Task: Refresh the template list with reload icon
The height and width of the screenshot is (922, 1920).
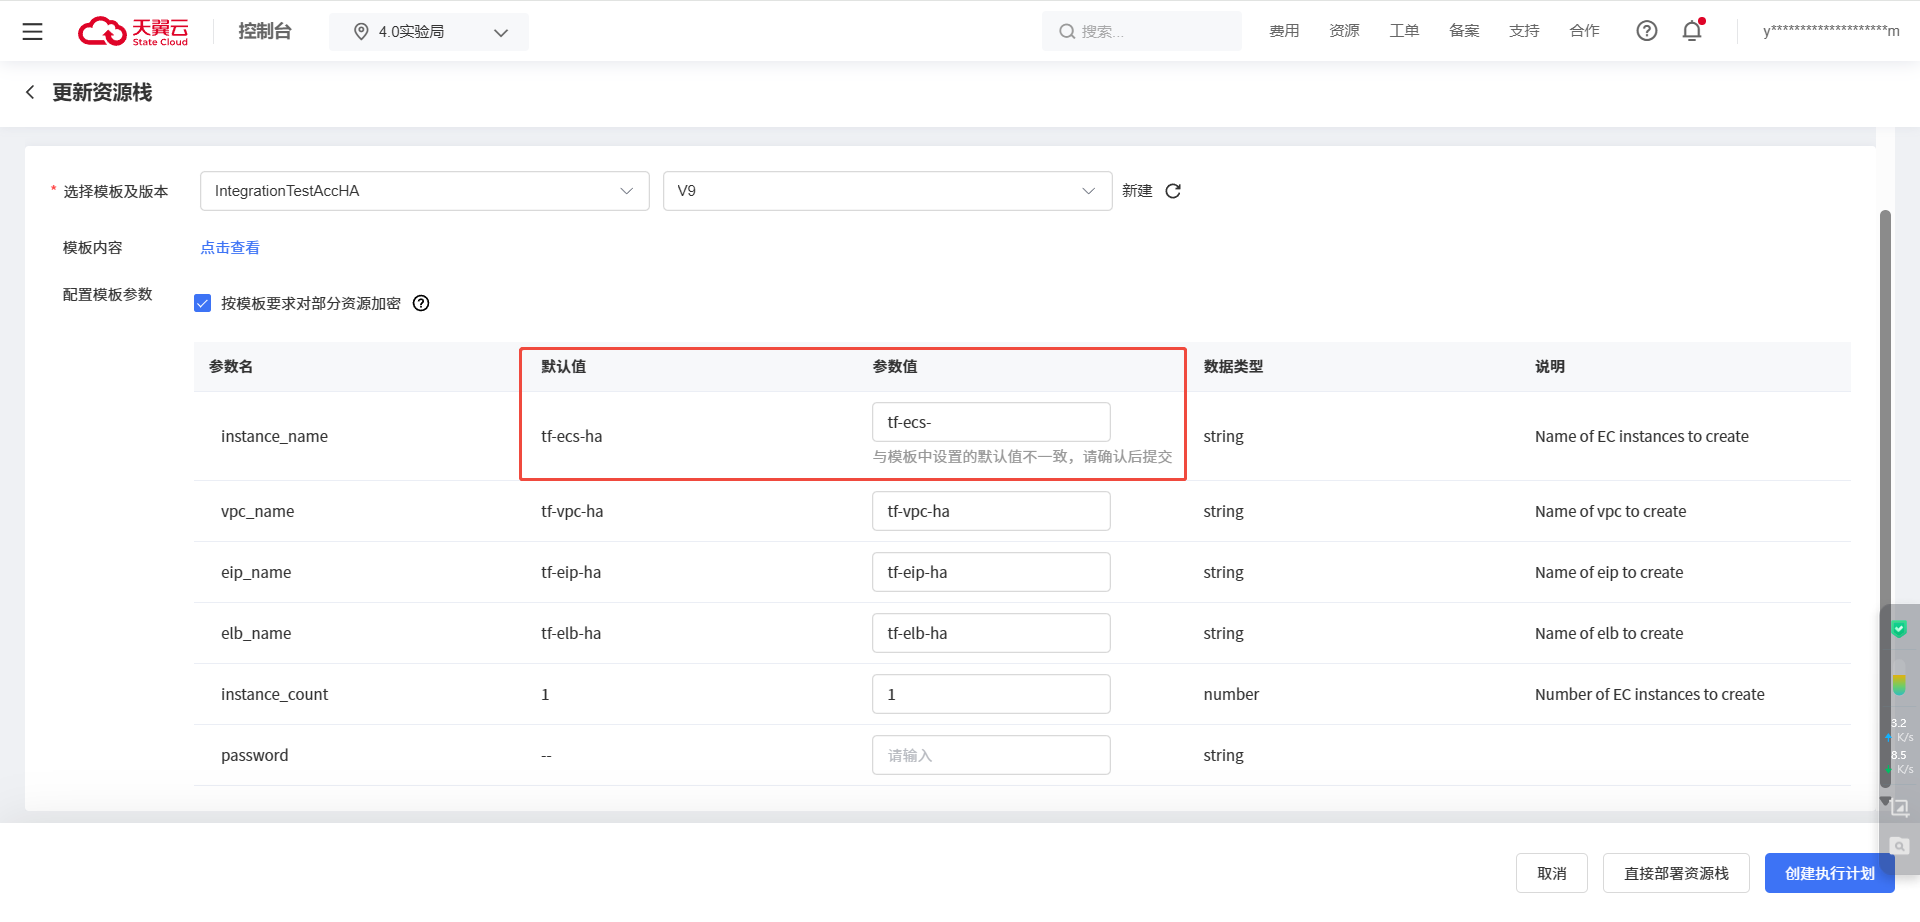Action: (1173, 191)
